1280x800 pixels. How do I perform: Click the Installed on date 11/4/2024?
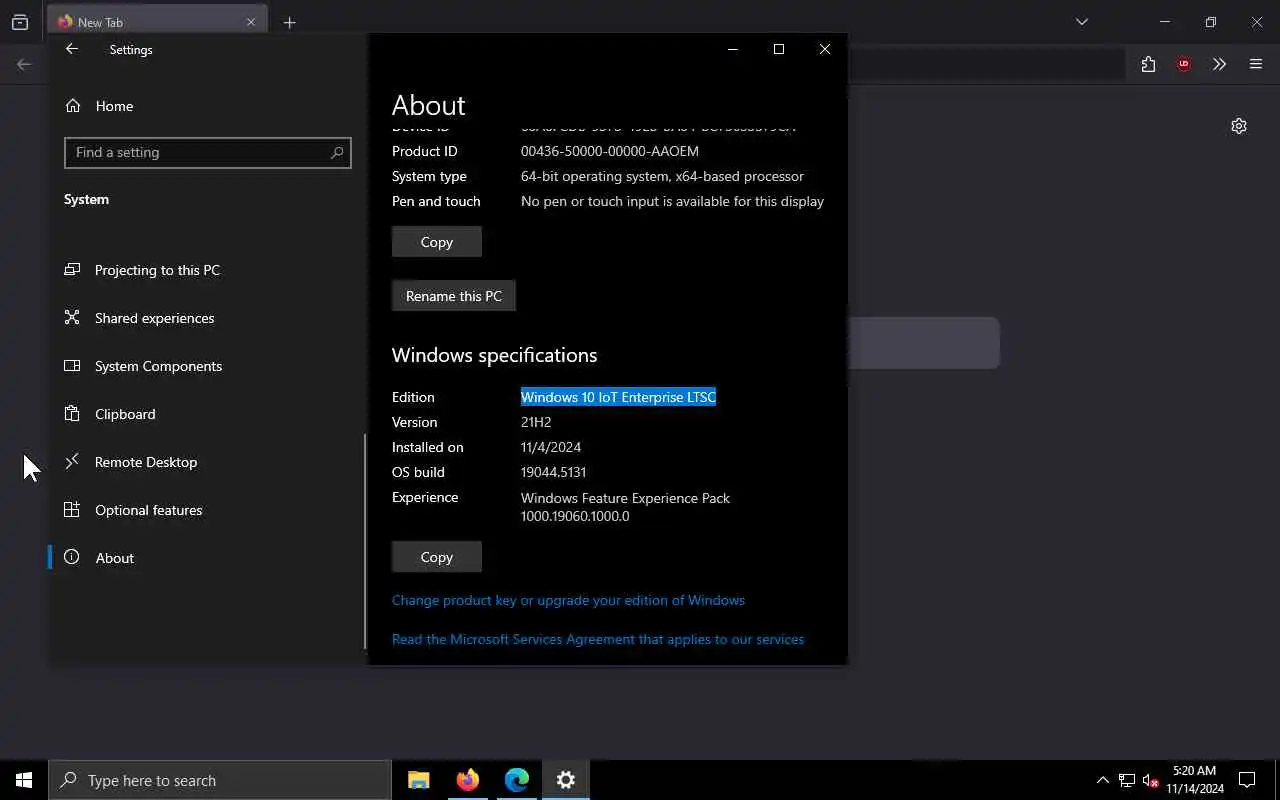551,447
